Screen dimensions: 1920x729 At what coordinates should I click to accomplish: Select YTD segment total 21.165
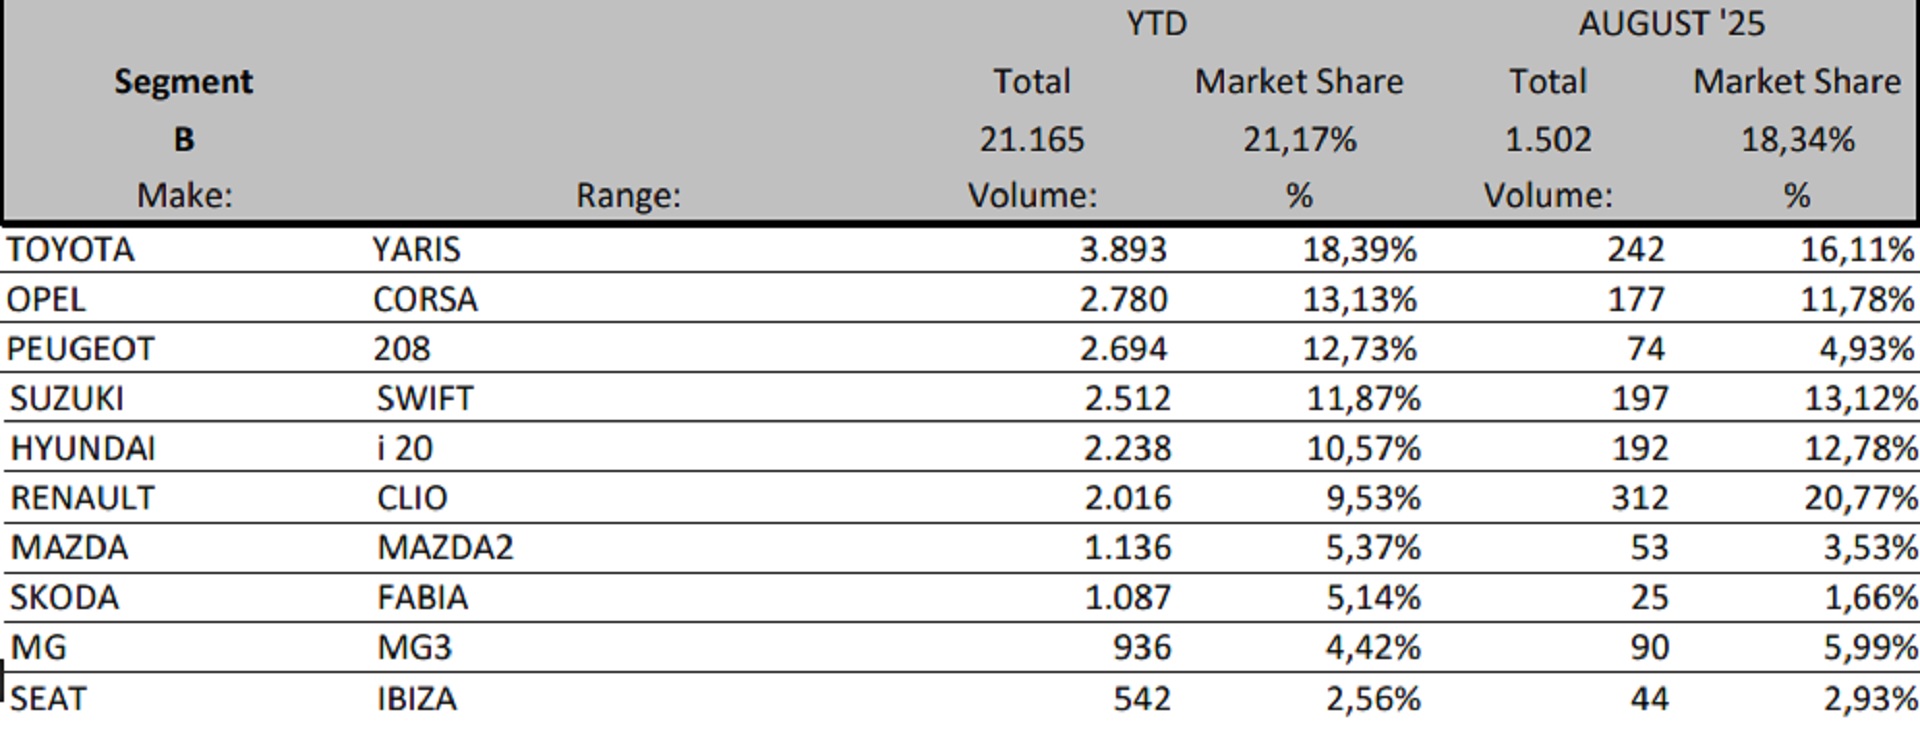point(1031,139)
